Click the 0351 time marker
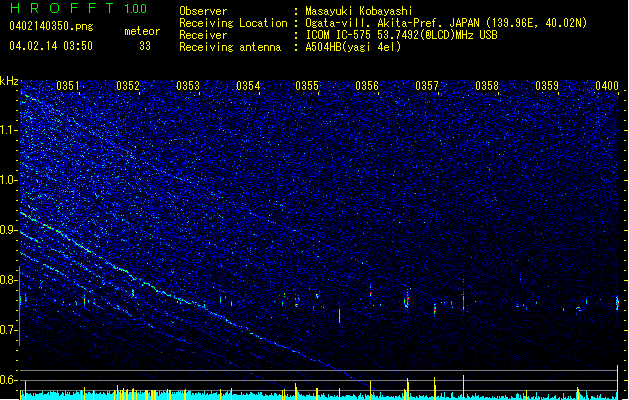Viewport: 629px width, 400px height. click(67, 86)
